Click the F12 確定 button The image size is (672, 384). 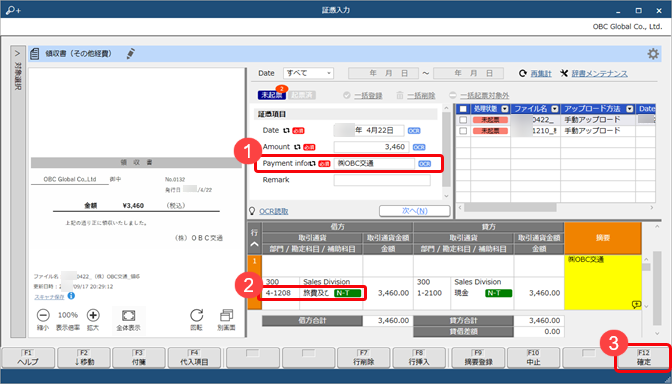(644, 357)
